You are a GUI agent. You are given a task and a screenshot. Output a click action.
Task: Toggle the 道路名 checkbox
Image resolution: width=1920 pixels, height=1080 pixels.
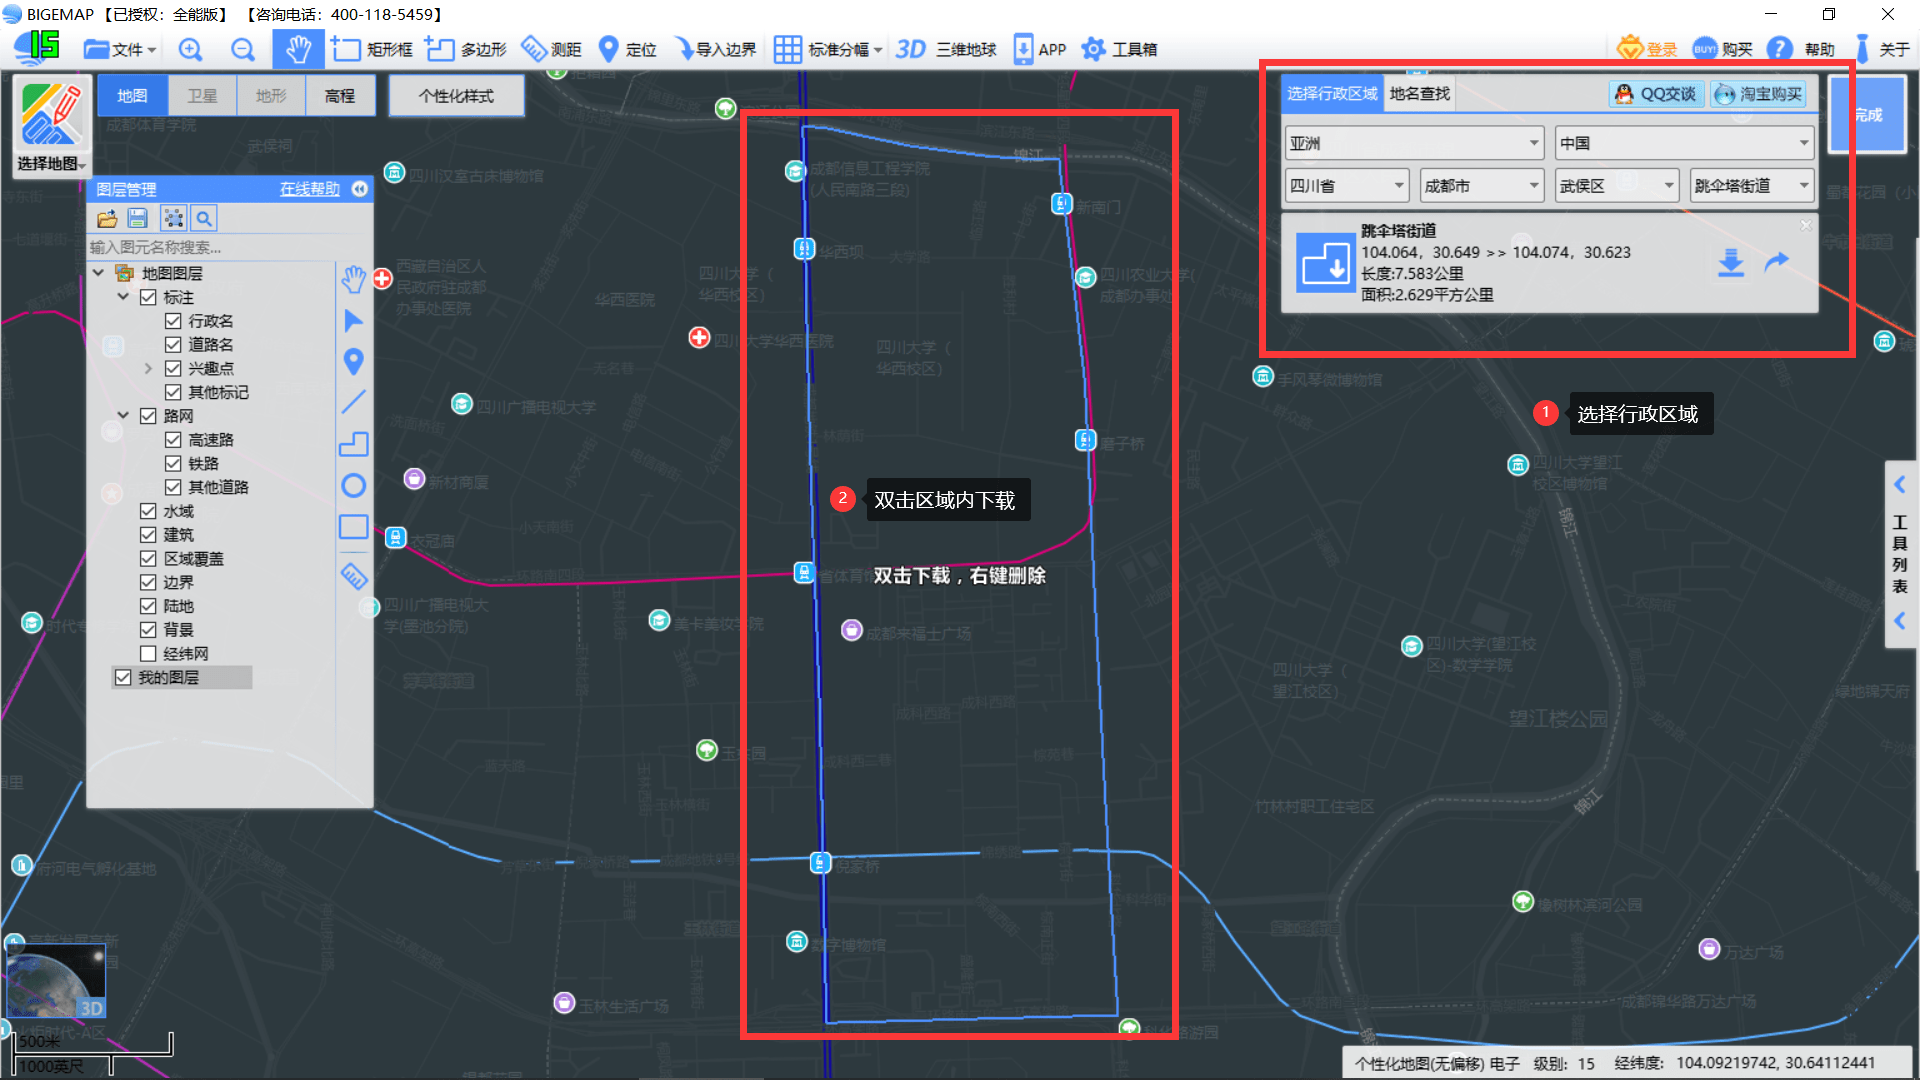point(173,345)
